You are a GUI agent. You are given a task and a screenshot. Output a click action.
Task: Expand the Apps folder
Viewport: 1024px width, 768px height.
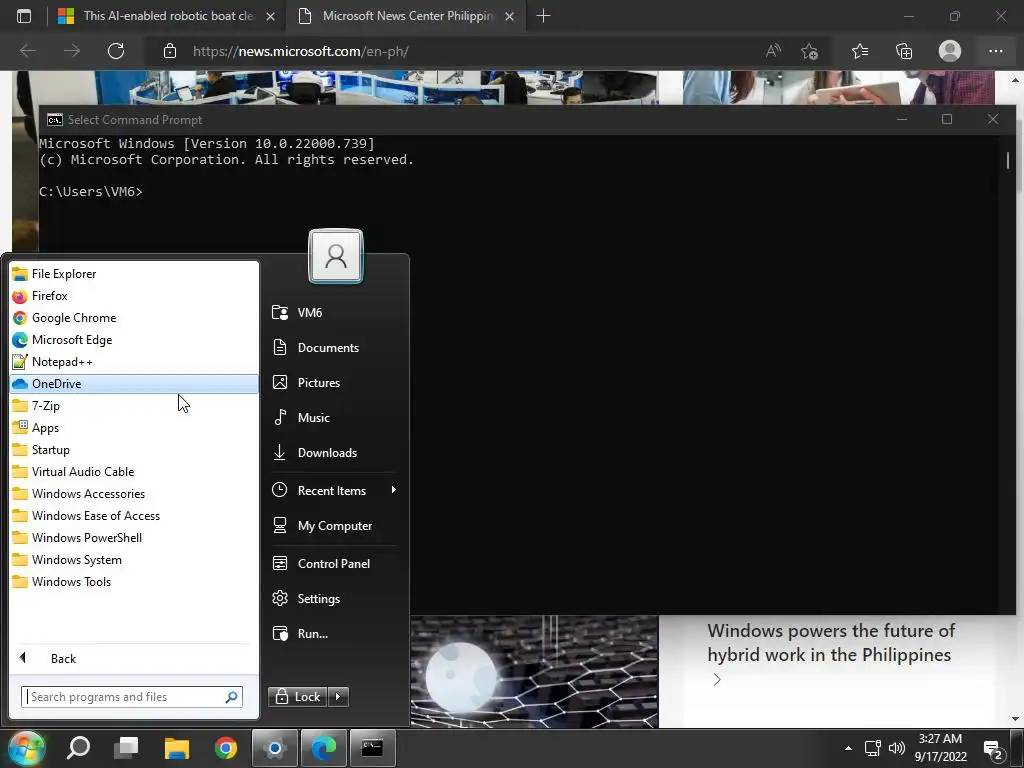(134, 428)
